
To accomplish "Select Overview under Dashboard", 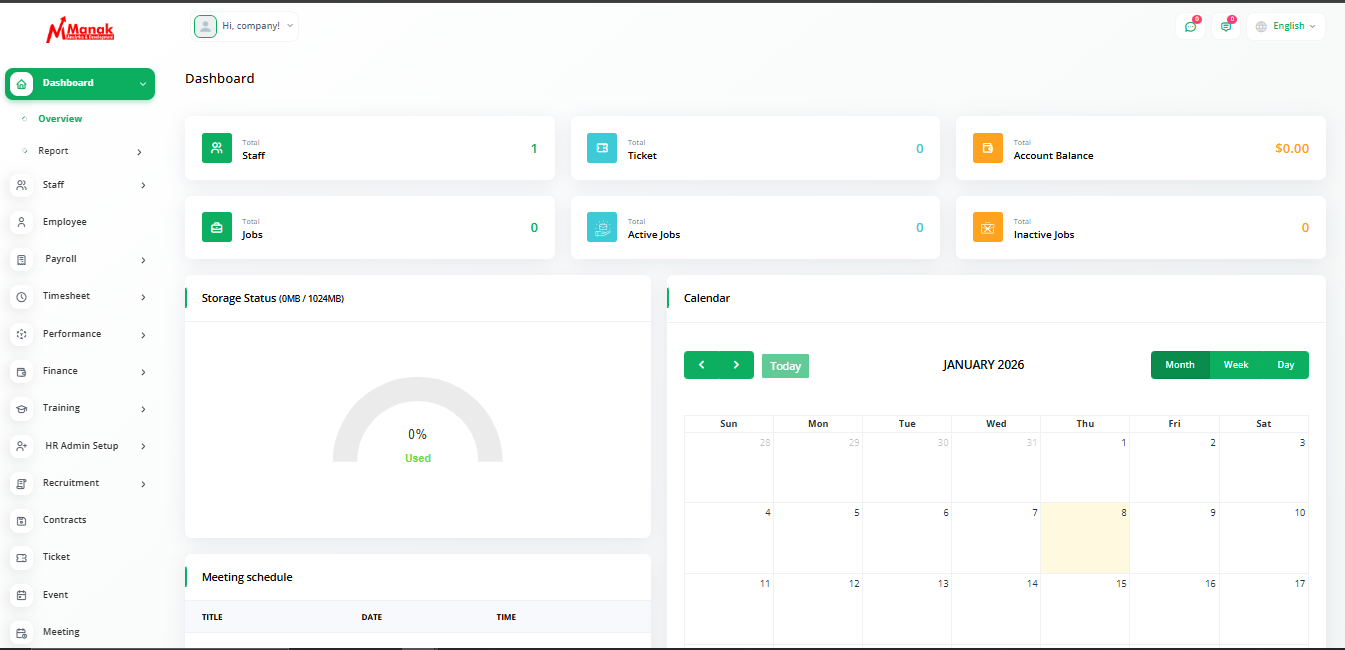I will [x=60, y=119].
